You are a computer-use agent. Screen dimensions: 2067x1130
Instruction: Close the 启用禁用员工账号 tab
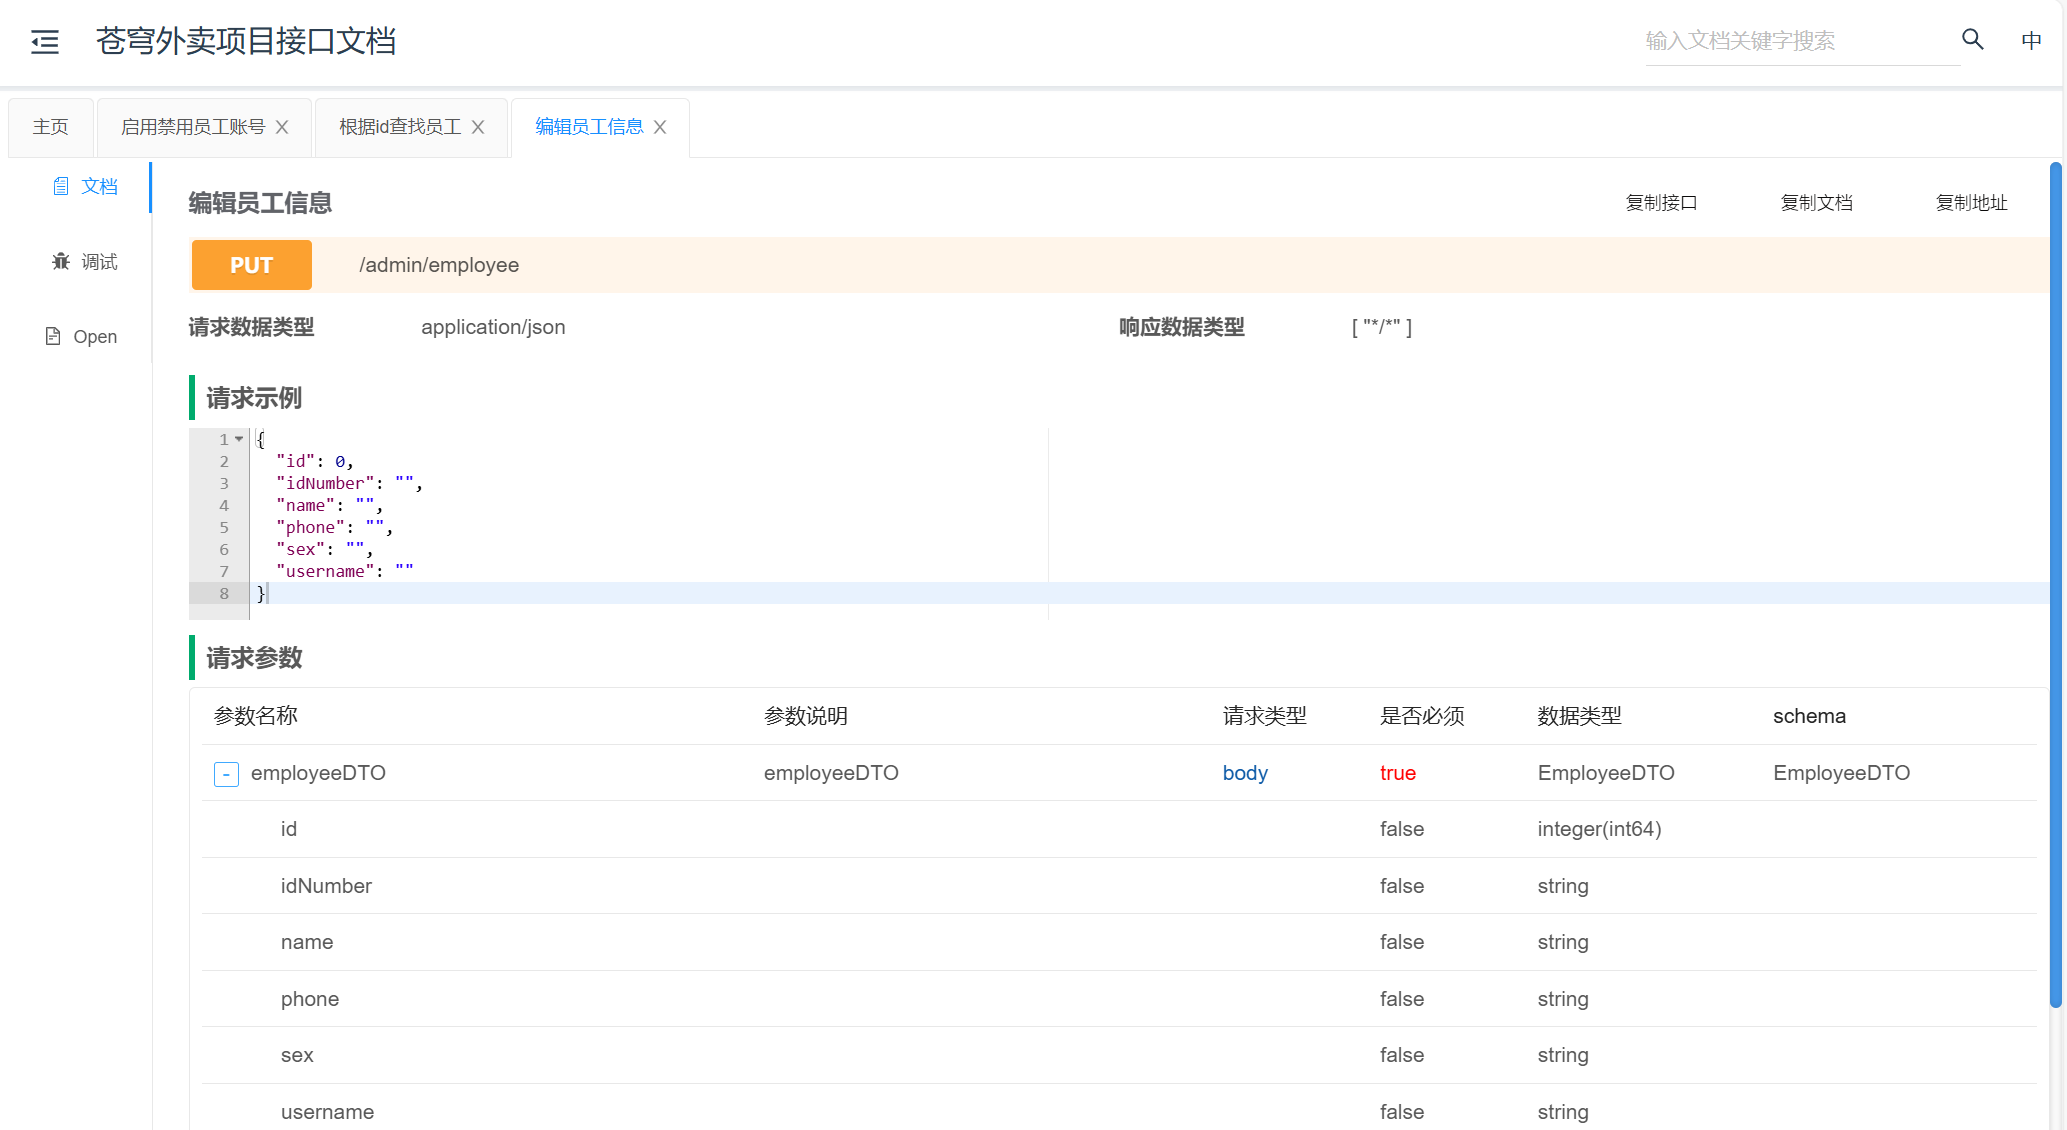[x=282, y=127]
